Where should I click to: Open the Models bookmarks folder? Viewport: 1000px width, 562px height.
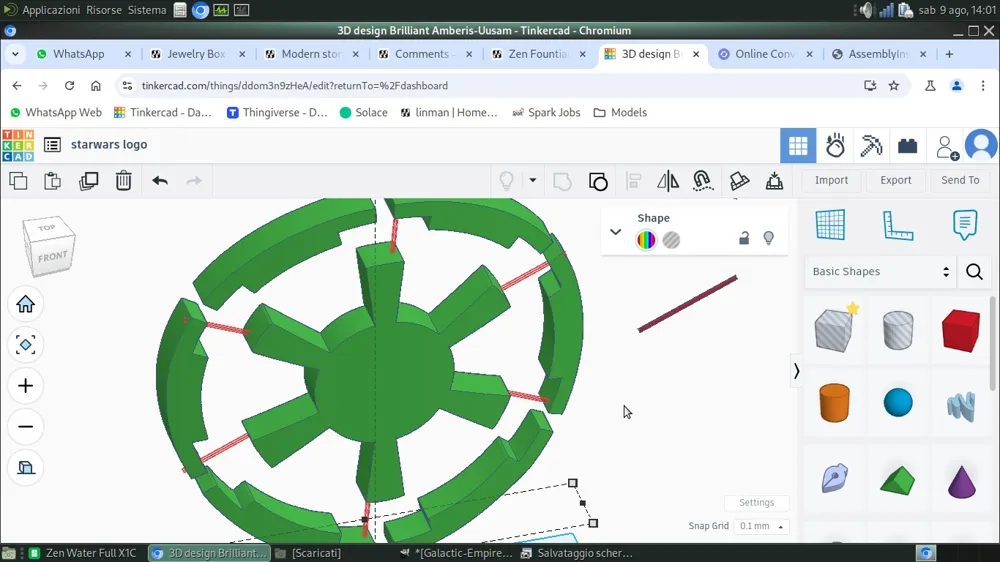pyautogui.click(x=620, y=112)
